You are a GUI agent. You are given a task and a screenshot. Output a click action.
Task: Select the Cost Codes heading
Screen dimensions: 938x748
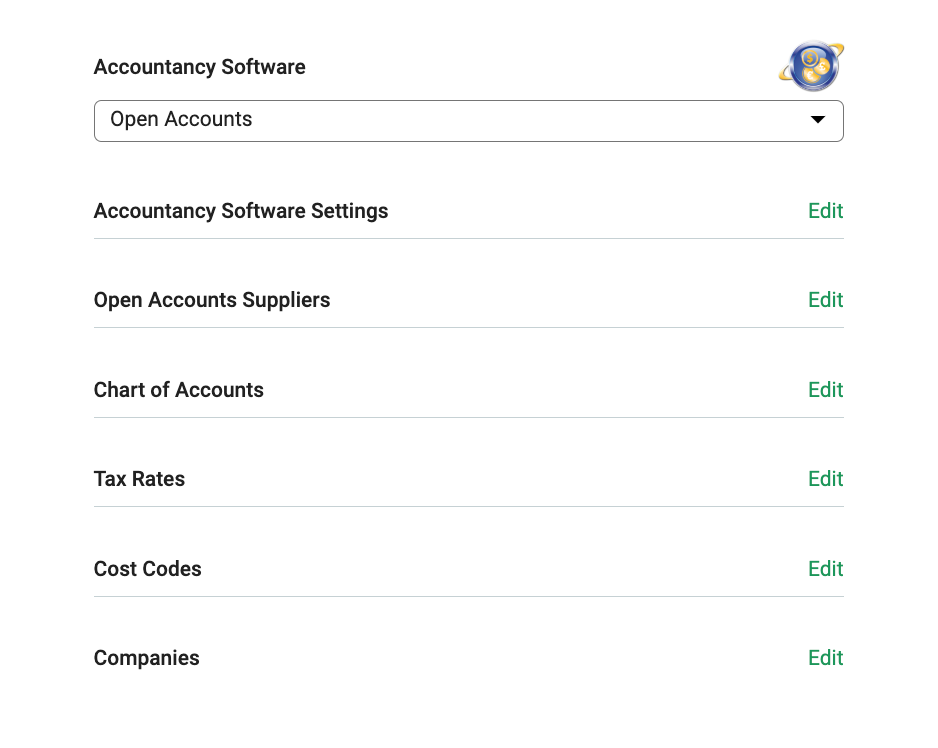[147, 568]
